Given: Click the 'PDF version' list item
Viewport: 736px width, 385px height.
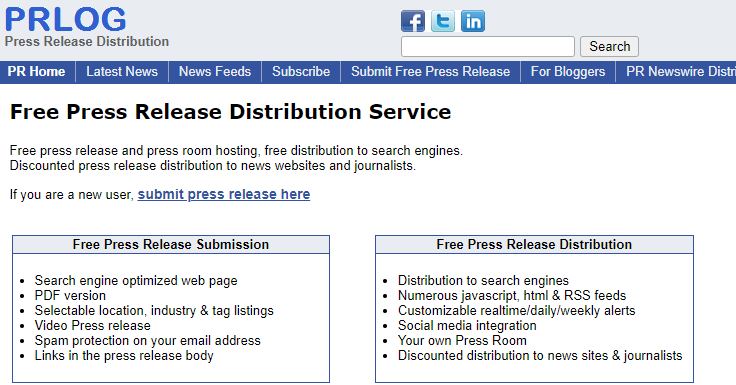Looking at the screenshot, I should pos(70,296).
